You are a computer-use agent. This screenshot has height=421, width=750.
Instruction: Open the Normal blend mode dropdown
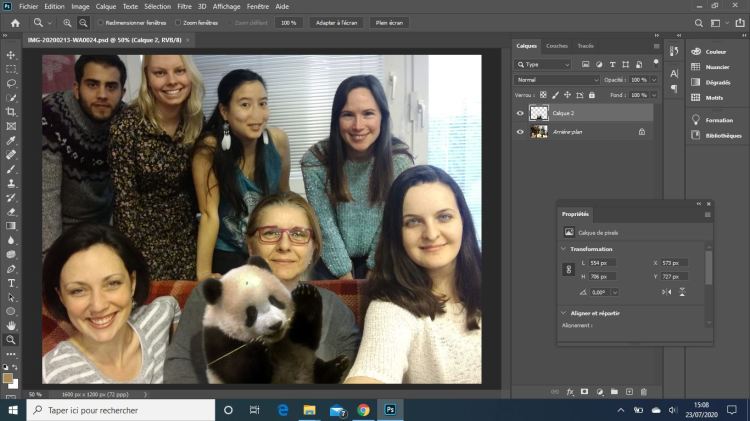[557, 80]
